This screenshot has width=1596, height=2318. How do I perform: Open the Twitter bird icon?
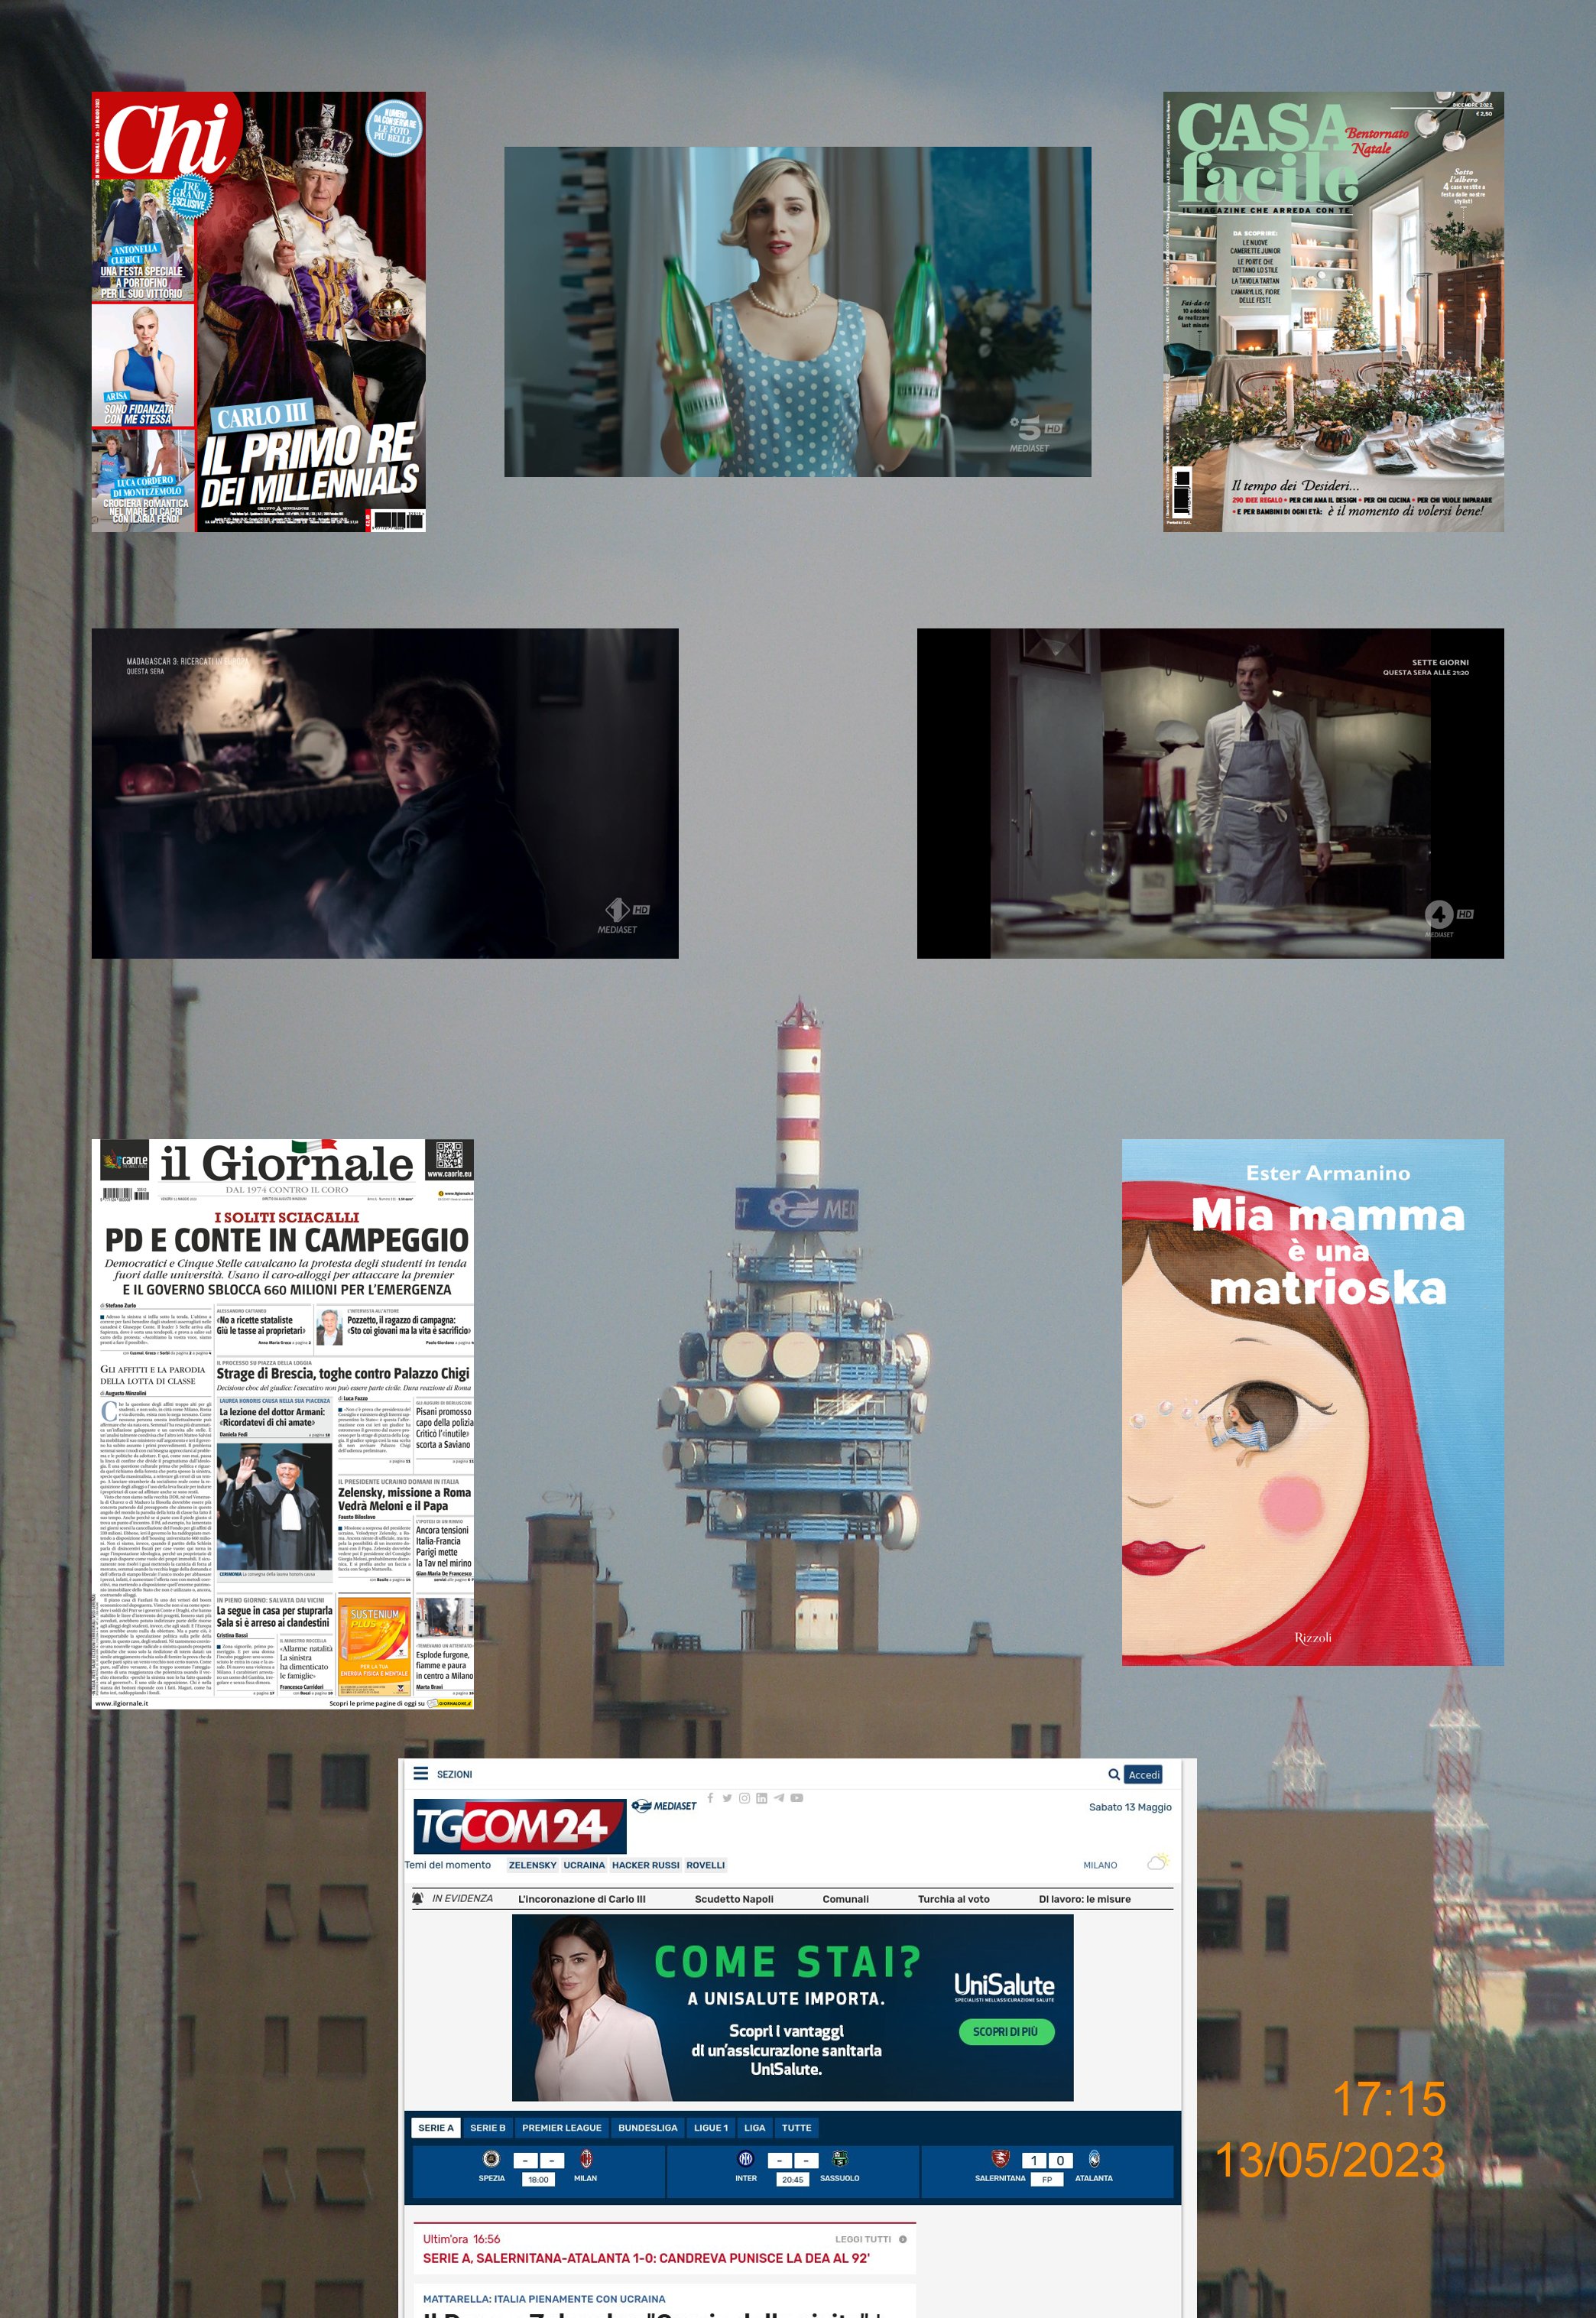727,1797
